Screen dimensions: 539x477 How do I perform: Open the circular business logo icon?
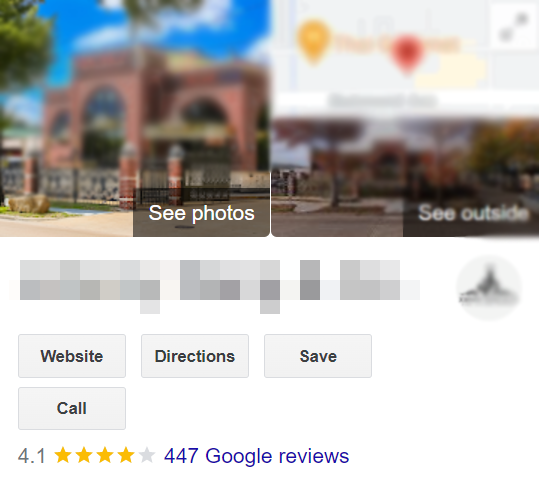(x=489, y=288)
